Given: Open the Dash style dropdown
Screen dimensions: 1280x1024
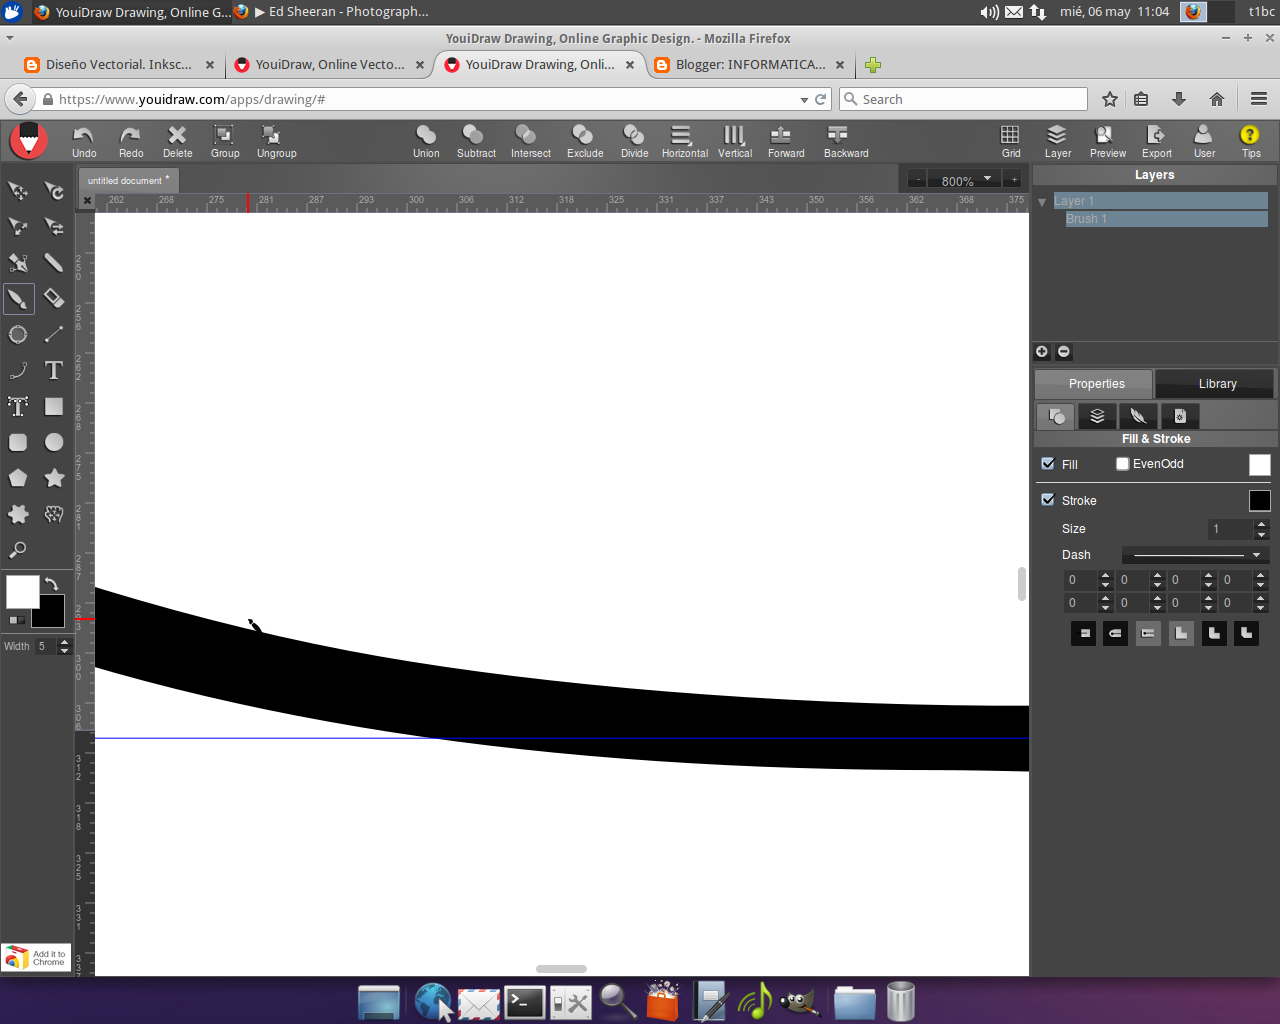Looking at the screenshot, I should (1257, 554).
